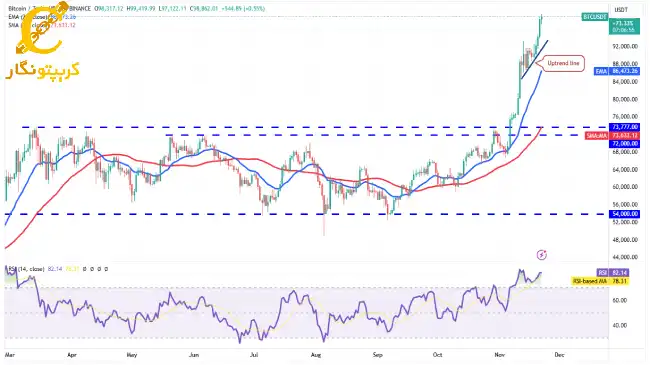Click the 80,000.00 price axis label
The image size is (650, 365).
point(624,99)
